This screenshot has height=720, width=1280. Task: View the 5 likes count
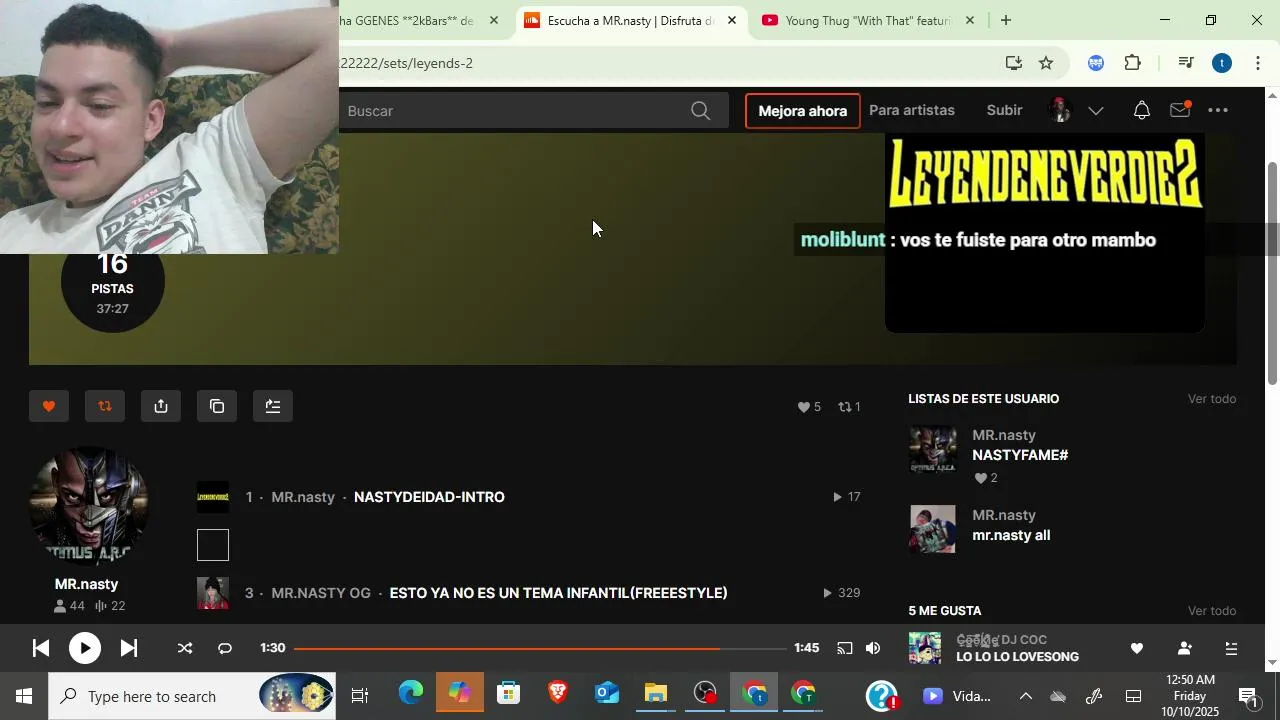click(x=809, y=407)
